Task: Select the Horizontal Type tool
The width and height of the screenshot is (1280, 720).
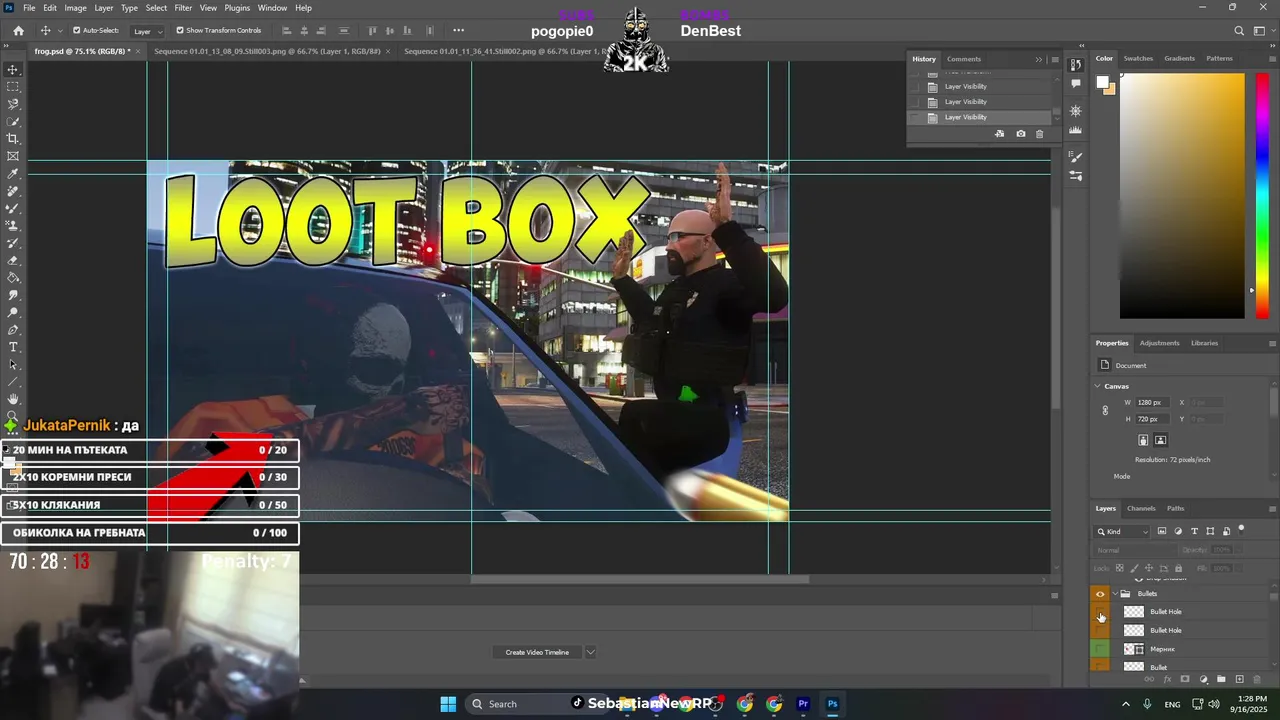Action: (x=13, y=347)
